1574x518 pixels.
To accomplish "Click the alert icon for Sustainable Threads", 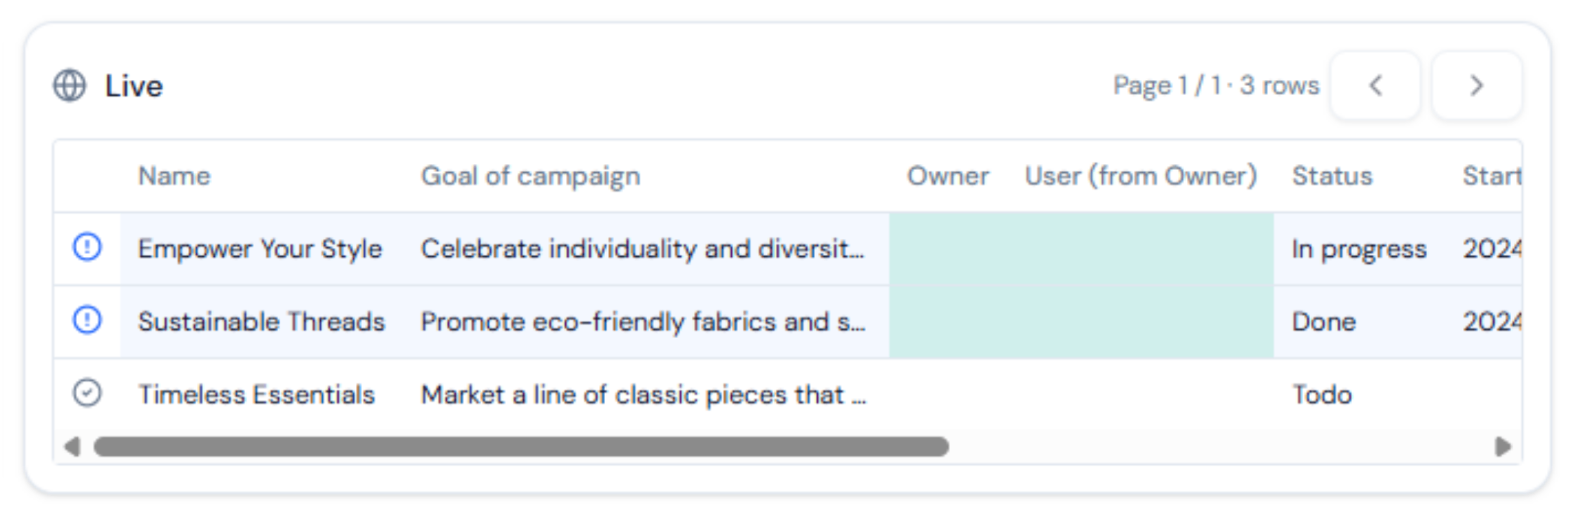I will (x=87, y=320).
